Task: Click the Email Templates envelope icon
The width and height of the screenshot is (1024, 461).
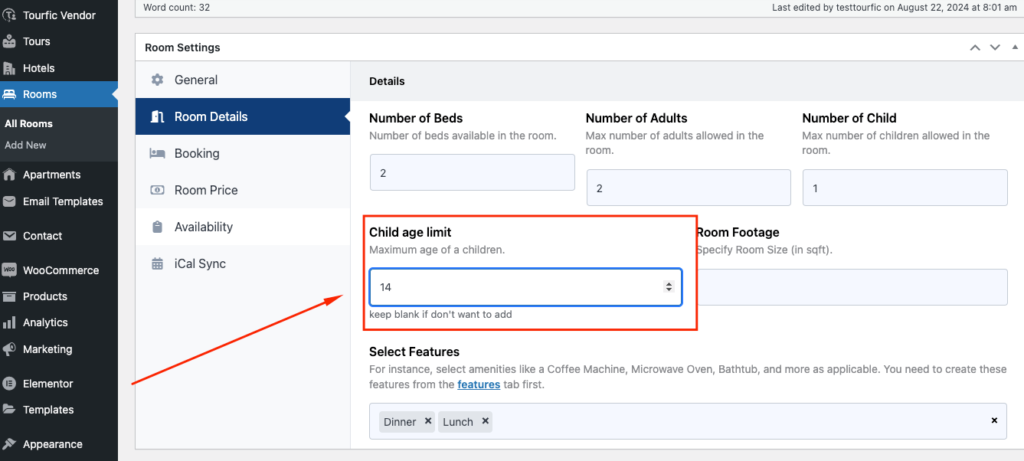Action: point(9,201)
